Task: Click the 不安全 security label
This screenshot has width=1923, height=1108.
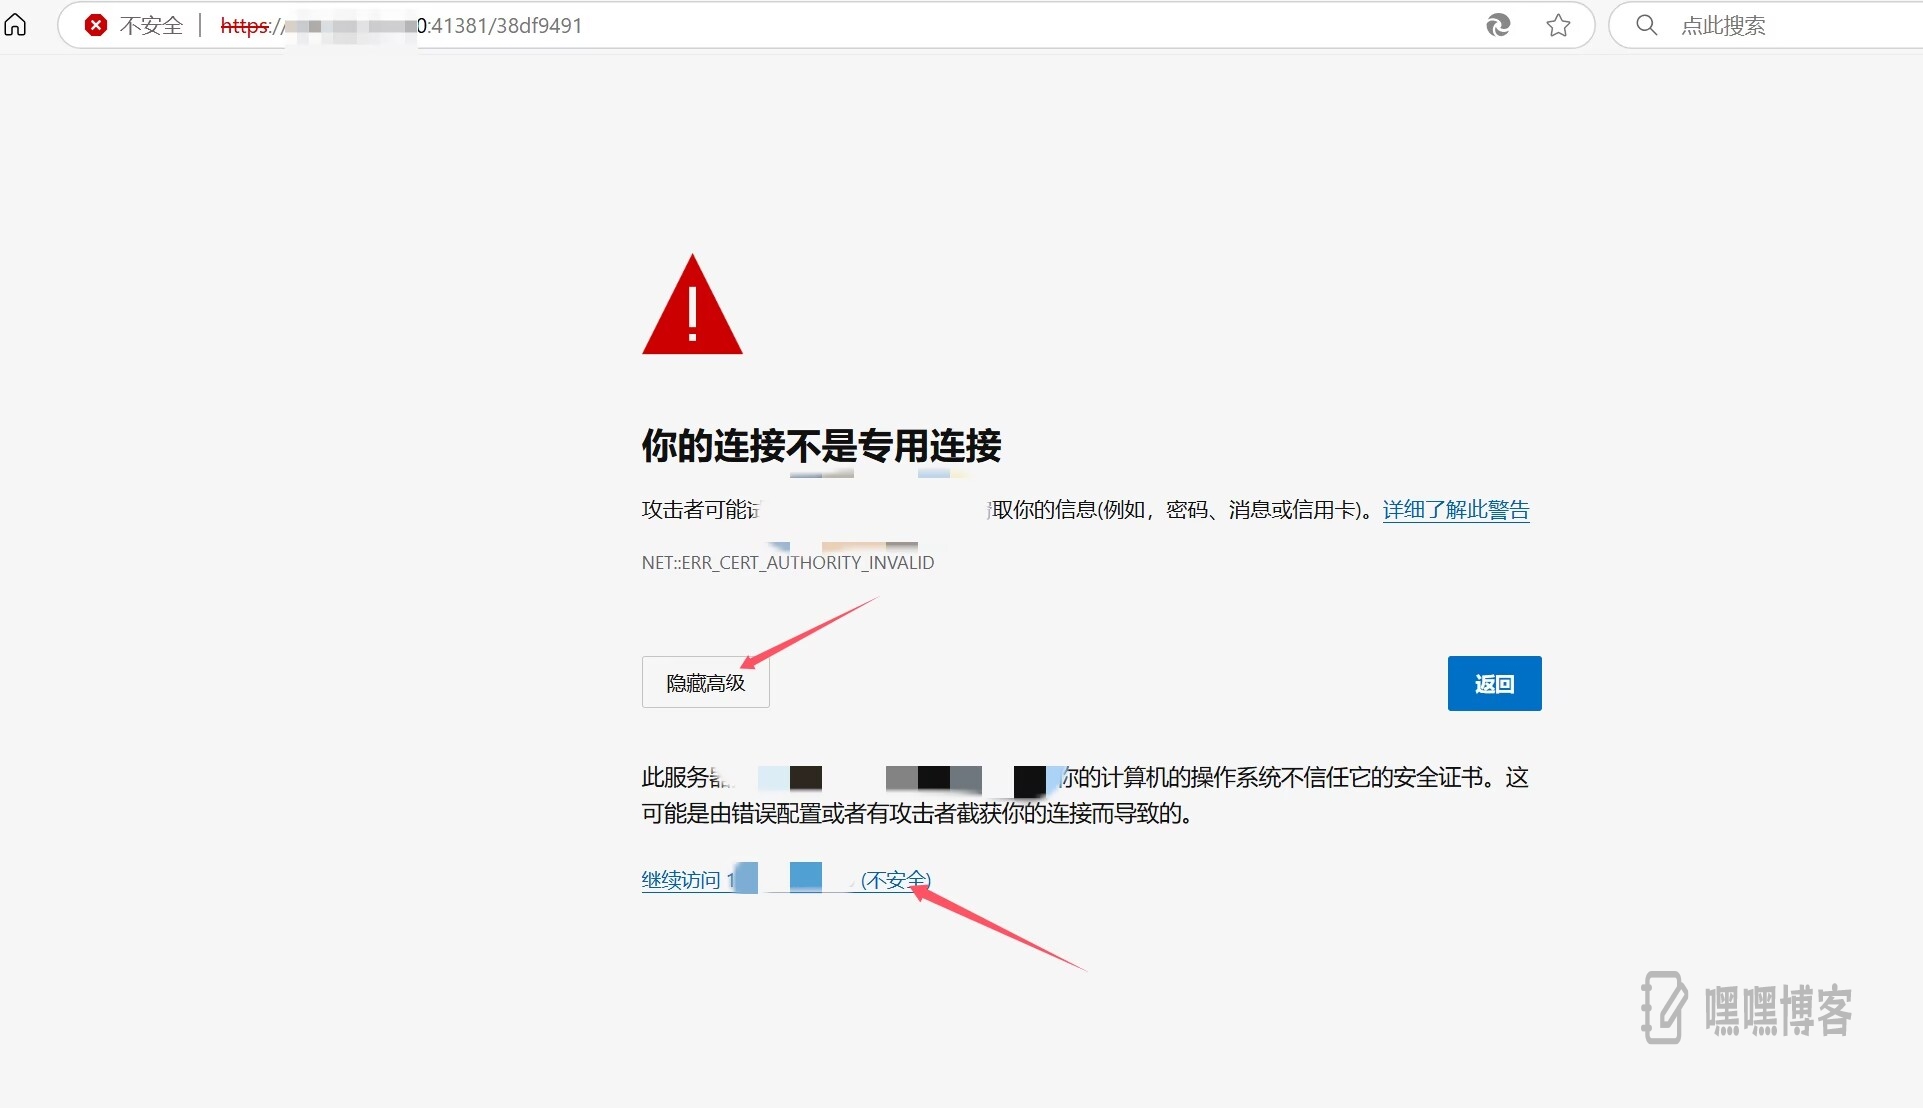Action: (x=151, y=25)
